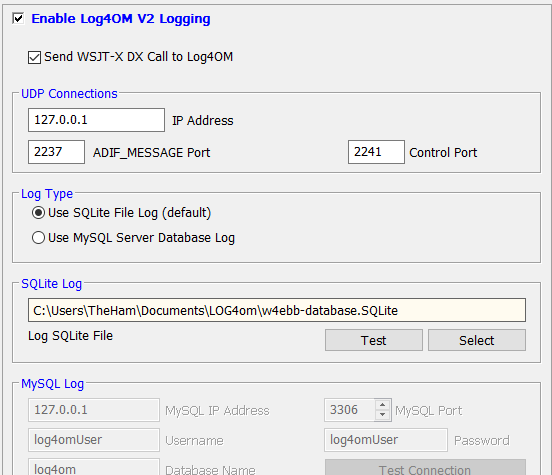The height and width of the screenshot is (475, 552).
Task: Select Use SQLite File Log option
Action: coord(38,213)
